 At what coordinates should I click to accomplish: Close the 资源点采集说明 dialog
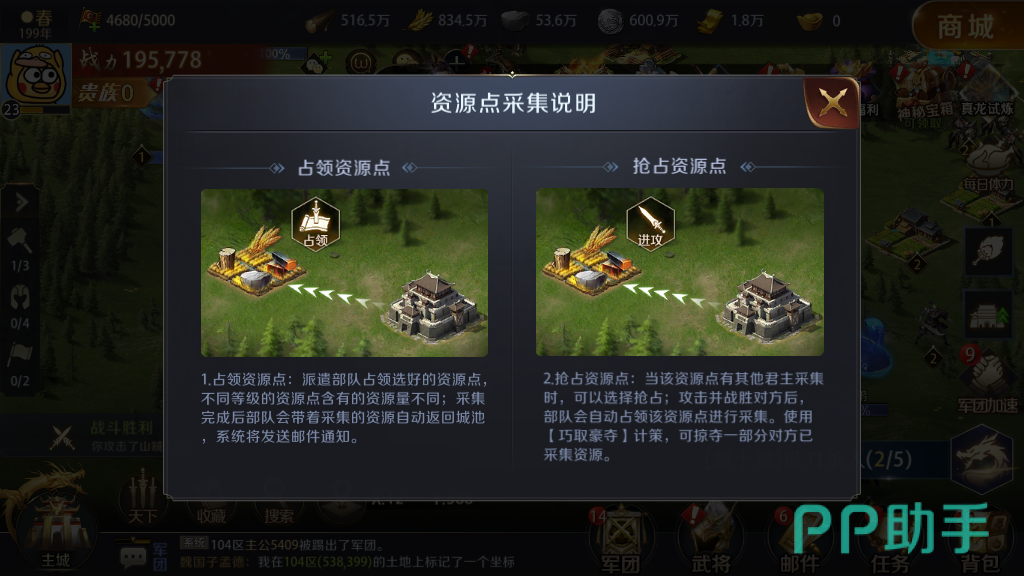833,102
